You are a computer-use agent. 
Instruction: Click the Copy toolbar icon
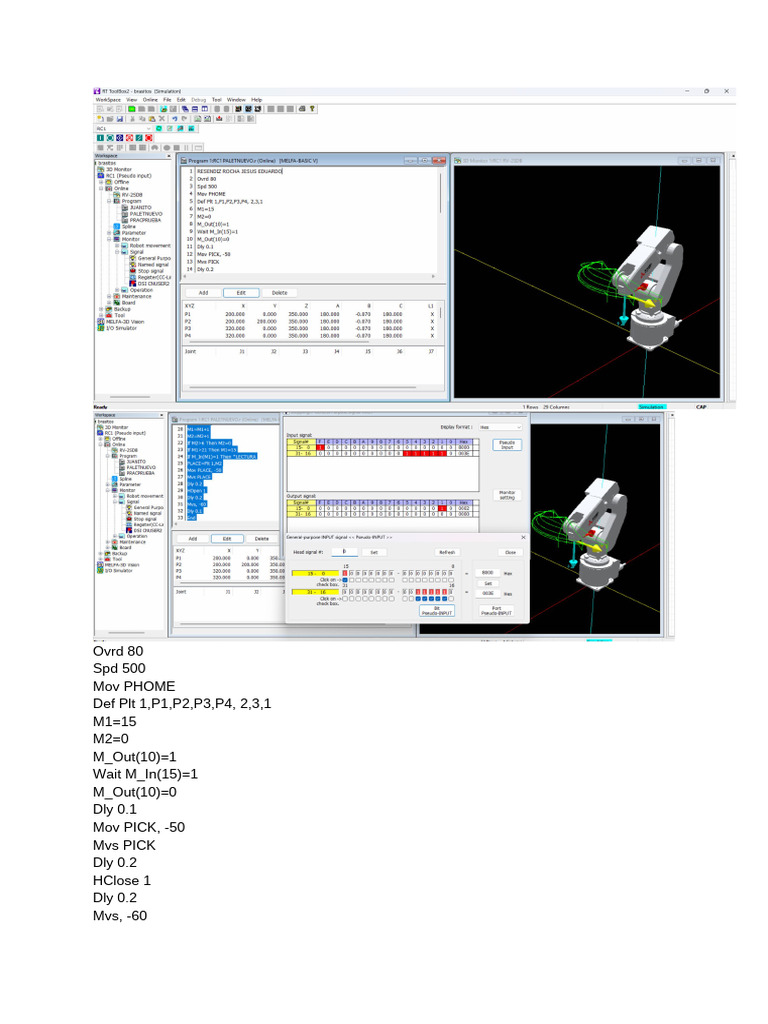[142, 119]
